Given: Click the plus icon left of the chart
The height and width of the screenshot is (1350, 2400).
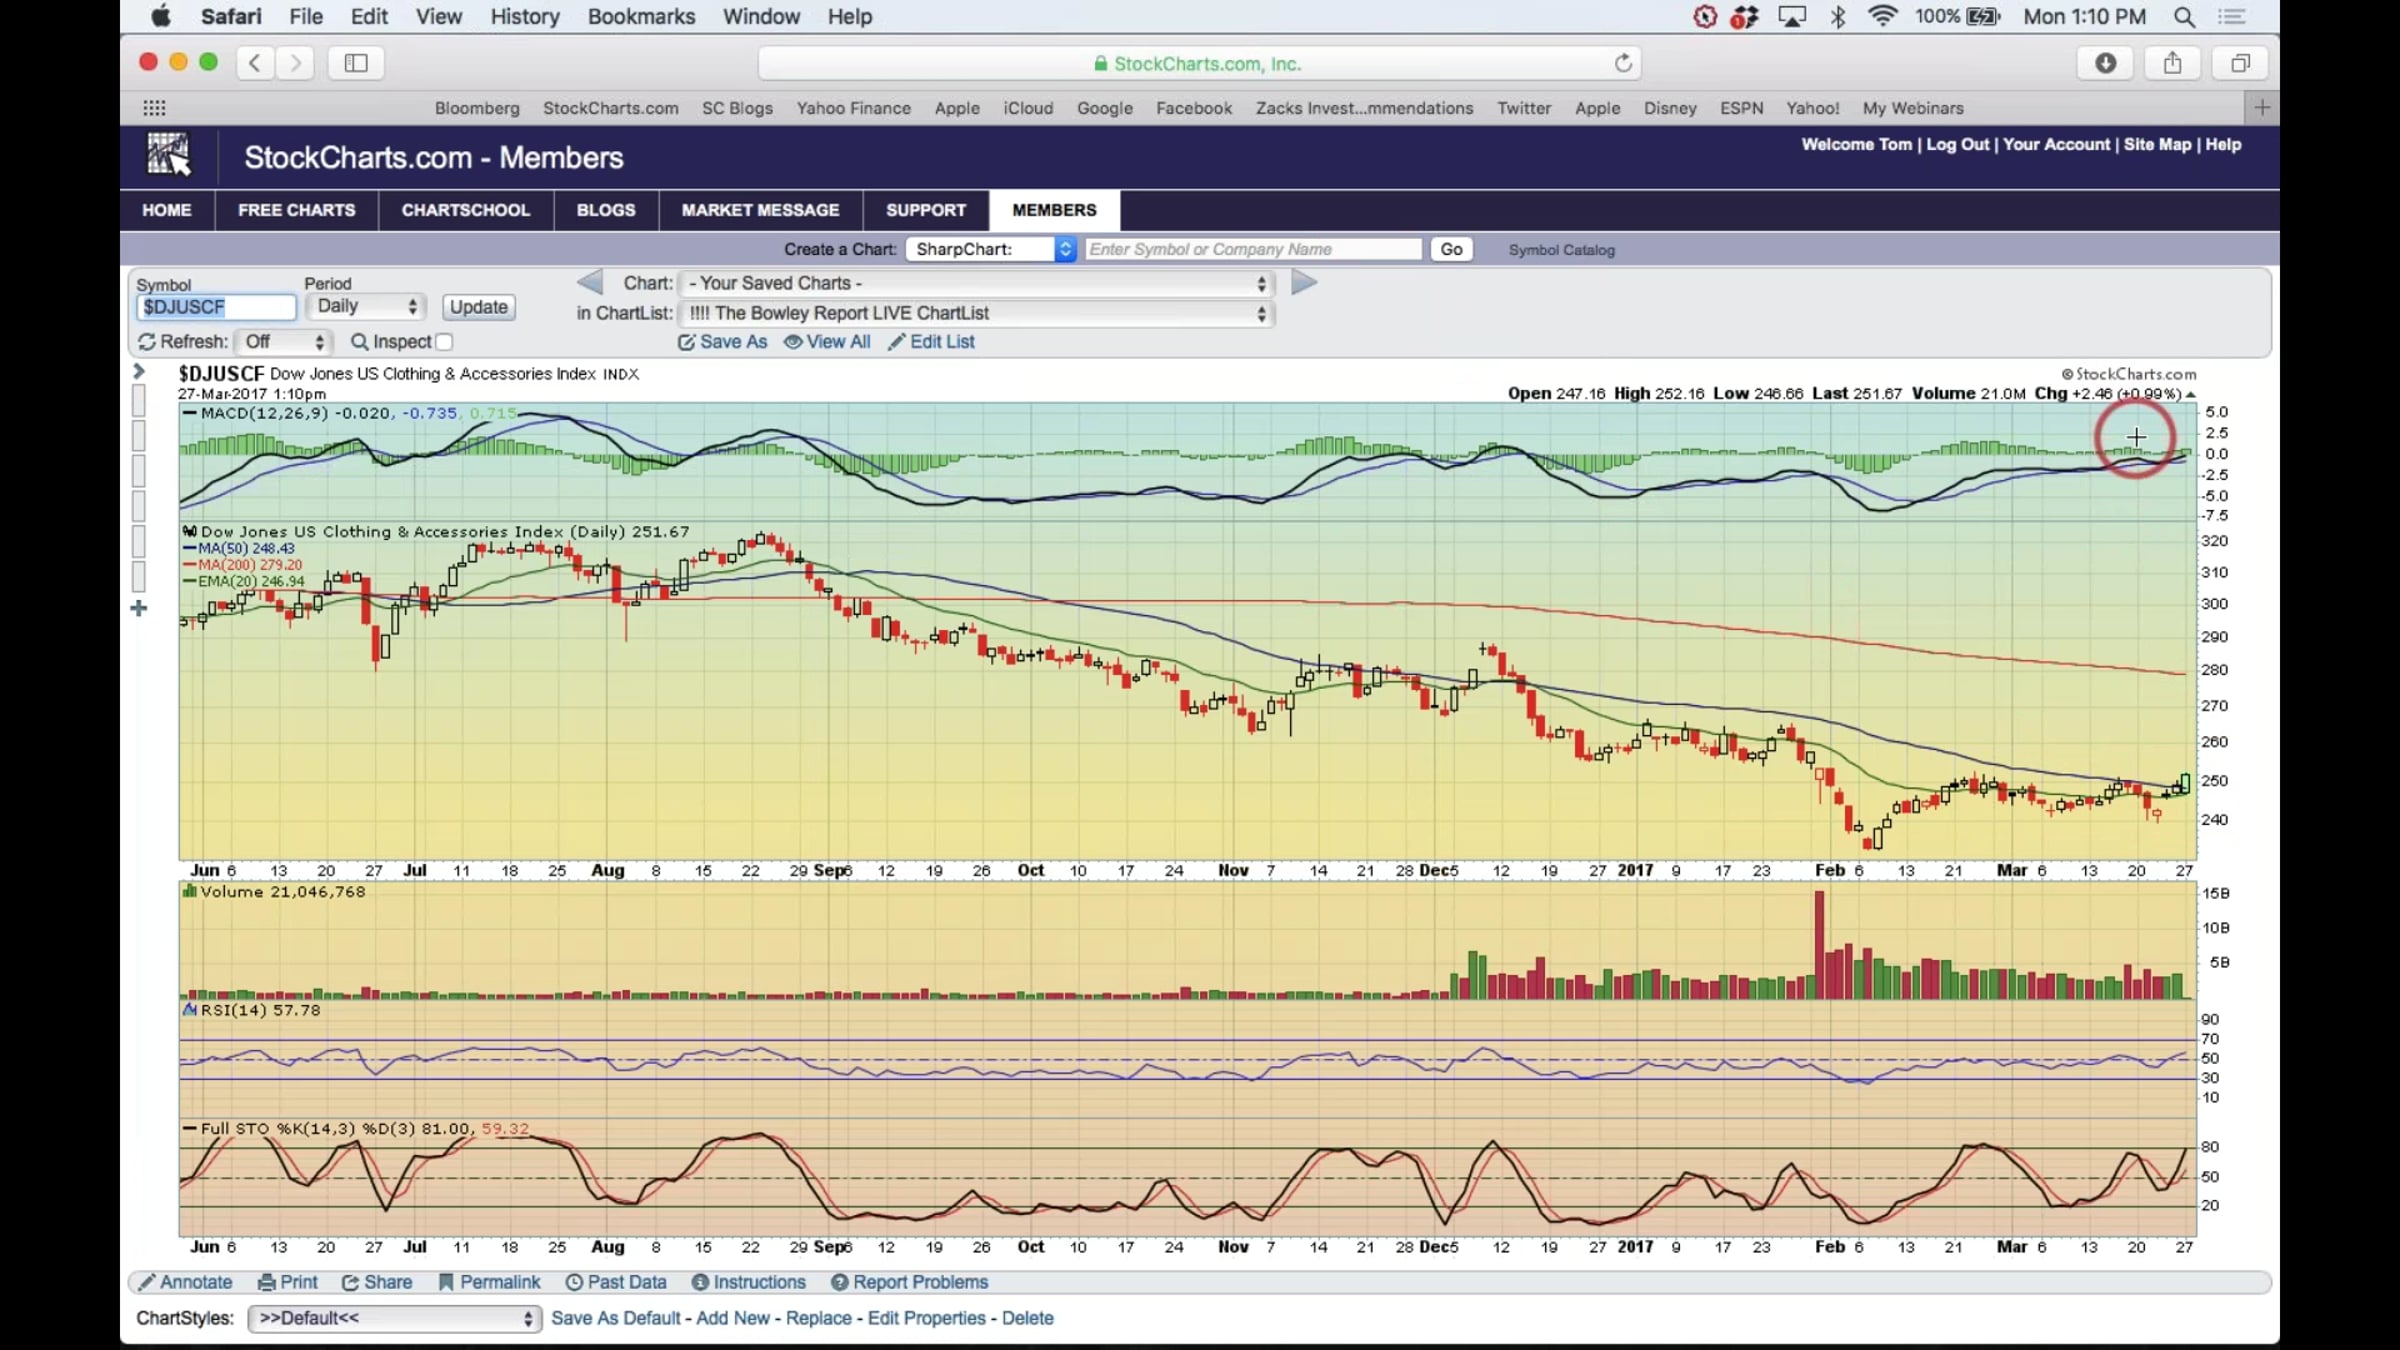Looking at the screenshot, I should tap(139, 608).
